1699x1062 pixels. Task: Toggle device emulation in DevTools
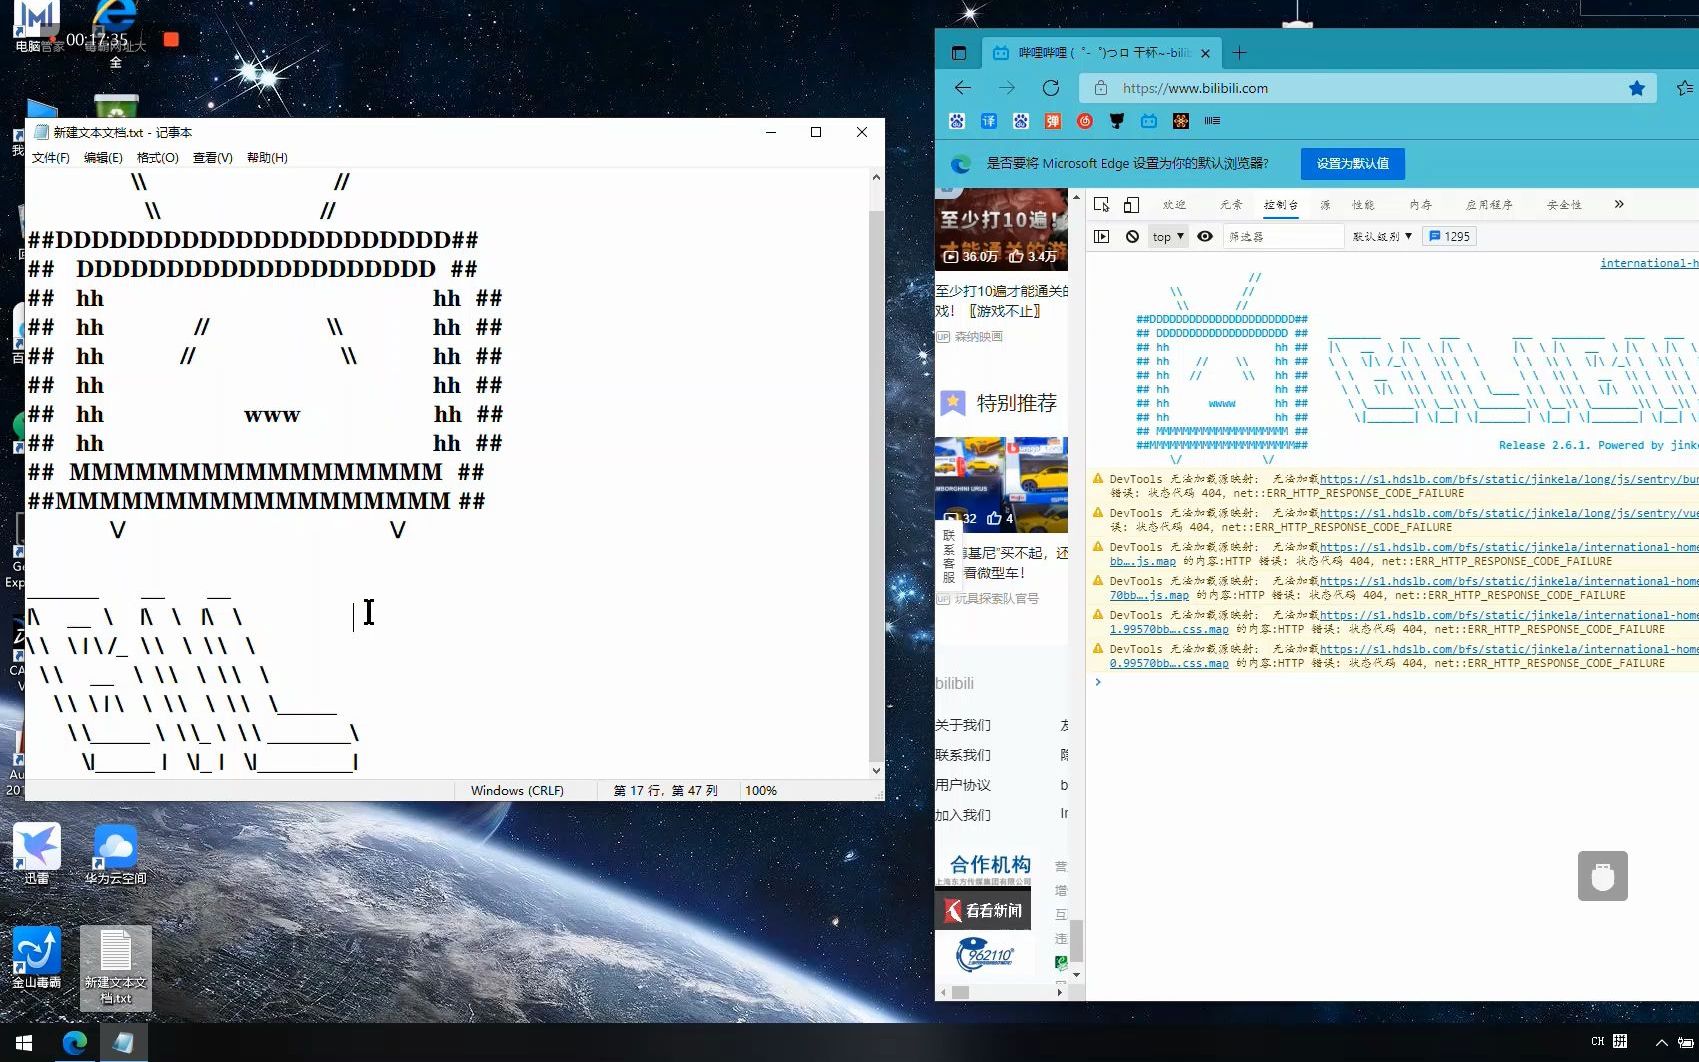coord(1131,204)
